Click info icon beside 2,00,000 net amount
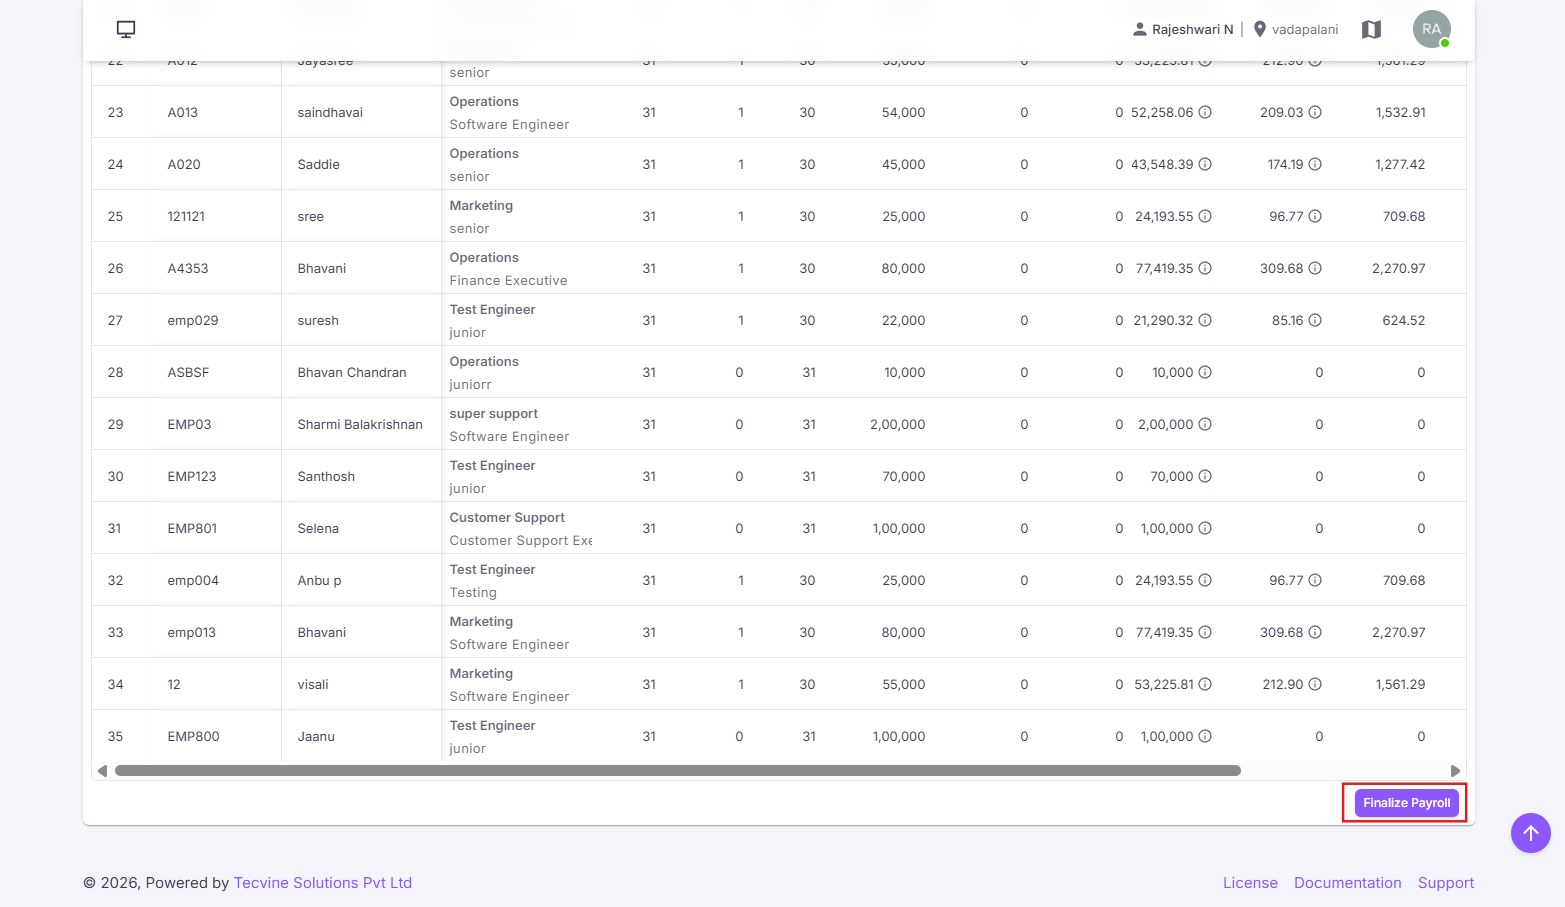Screen dimensions: 1565x907 tap(1205, 424)
